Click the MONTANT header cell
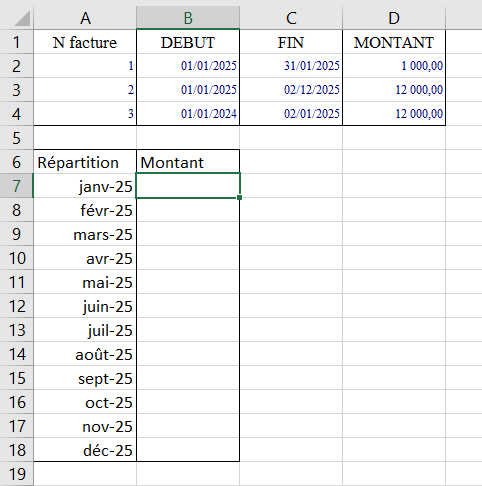 [394, 42]
